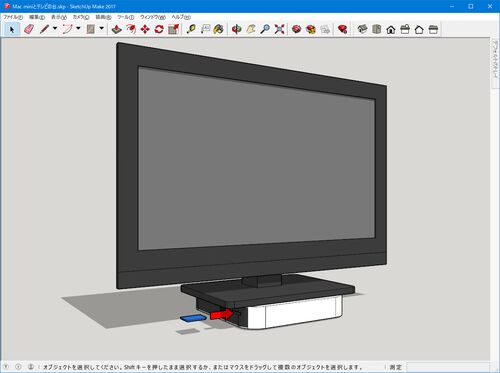Select the Rotate tool

click(x=159, y=29)
